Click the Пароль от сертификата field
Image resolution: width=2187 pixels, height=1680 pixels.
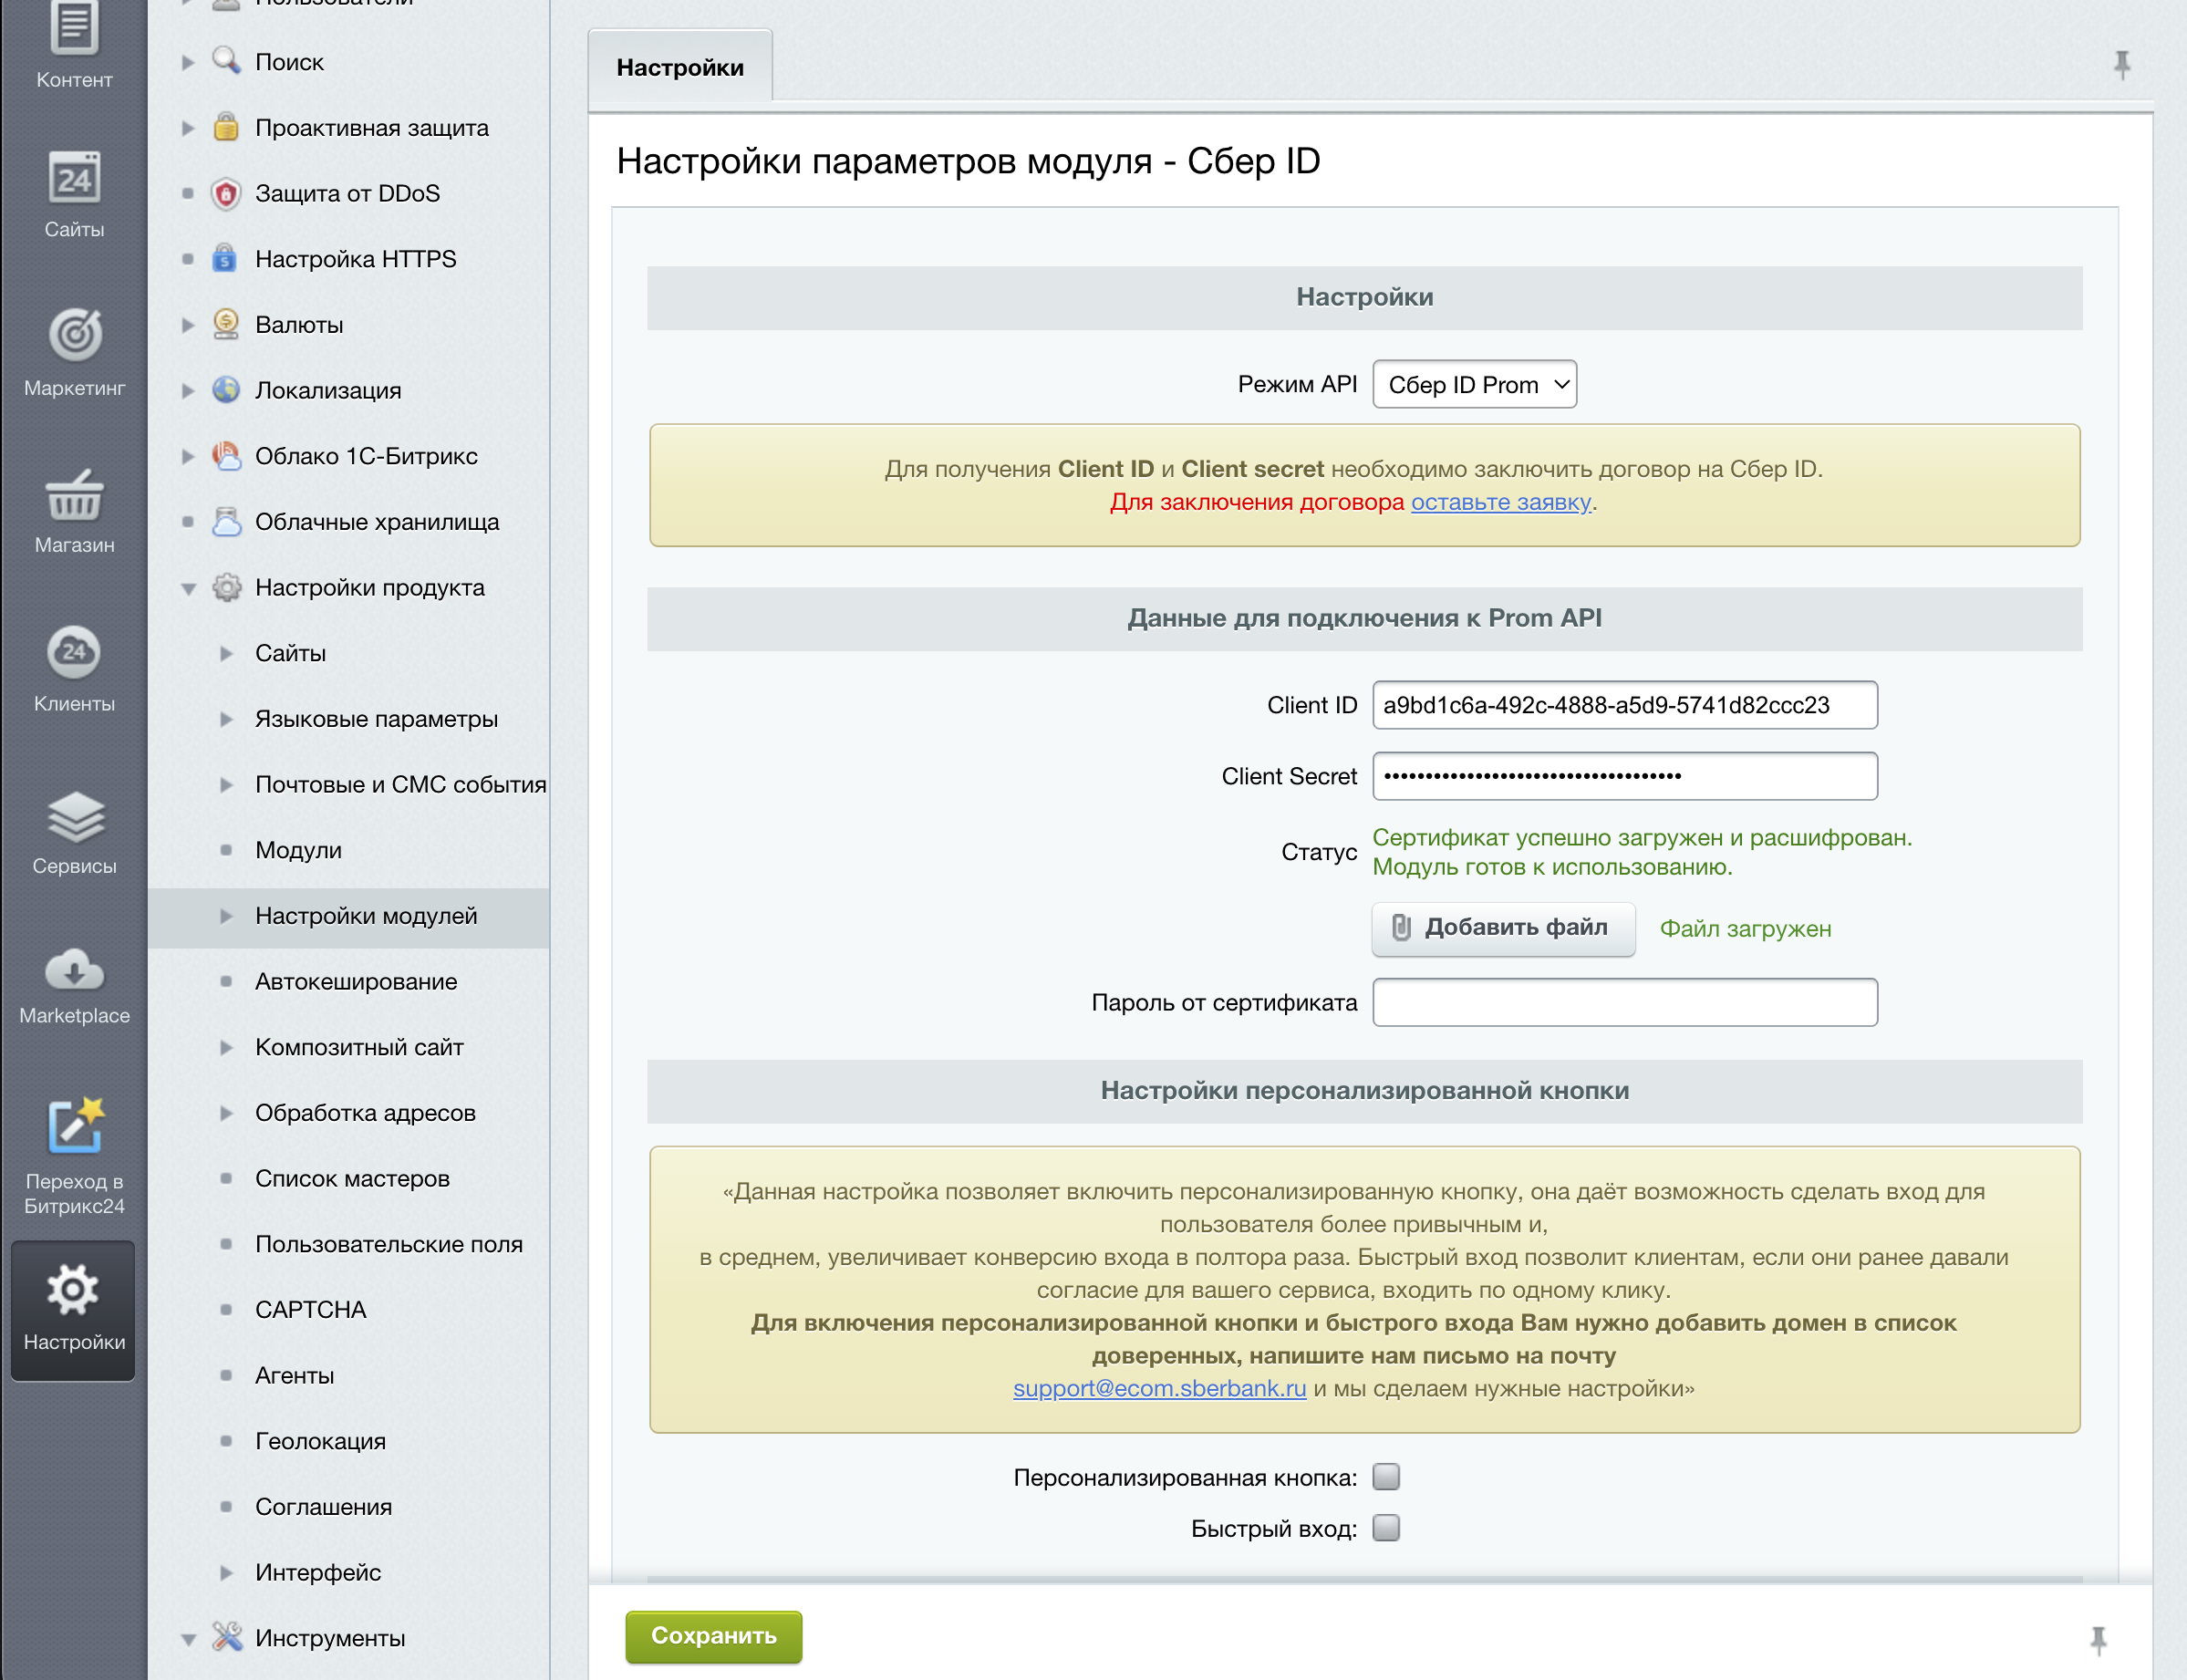pos(1624,1002)
